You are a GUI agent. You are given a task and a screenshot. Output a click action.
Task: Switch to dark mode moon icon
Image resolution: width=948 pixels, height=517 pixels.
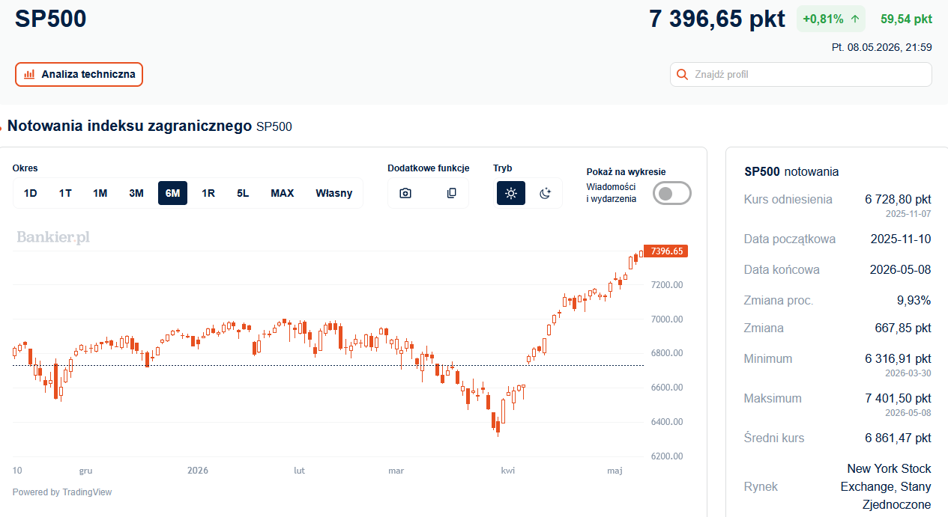tap(545, 193)
